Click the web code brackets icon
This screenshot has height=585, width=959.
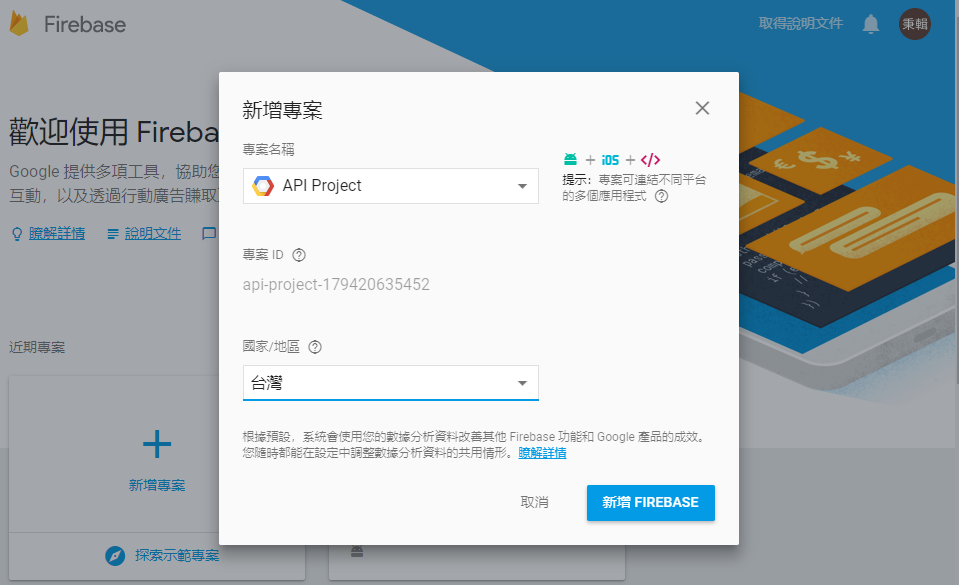click(x=650, y=160)
